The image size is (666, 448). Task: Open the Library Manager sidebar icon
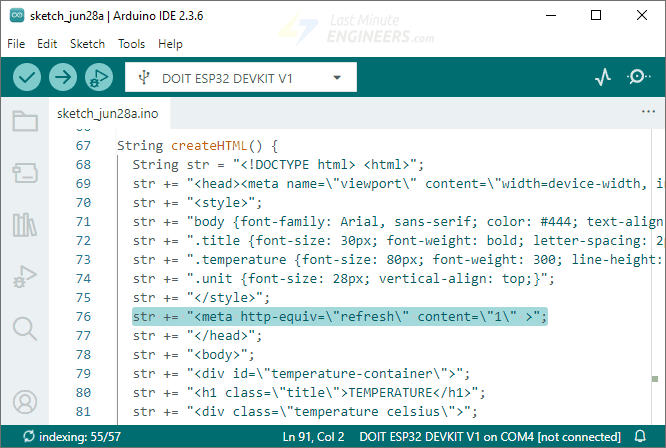(25, 224)
